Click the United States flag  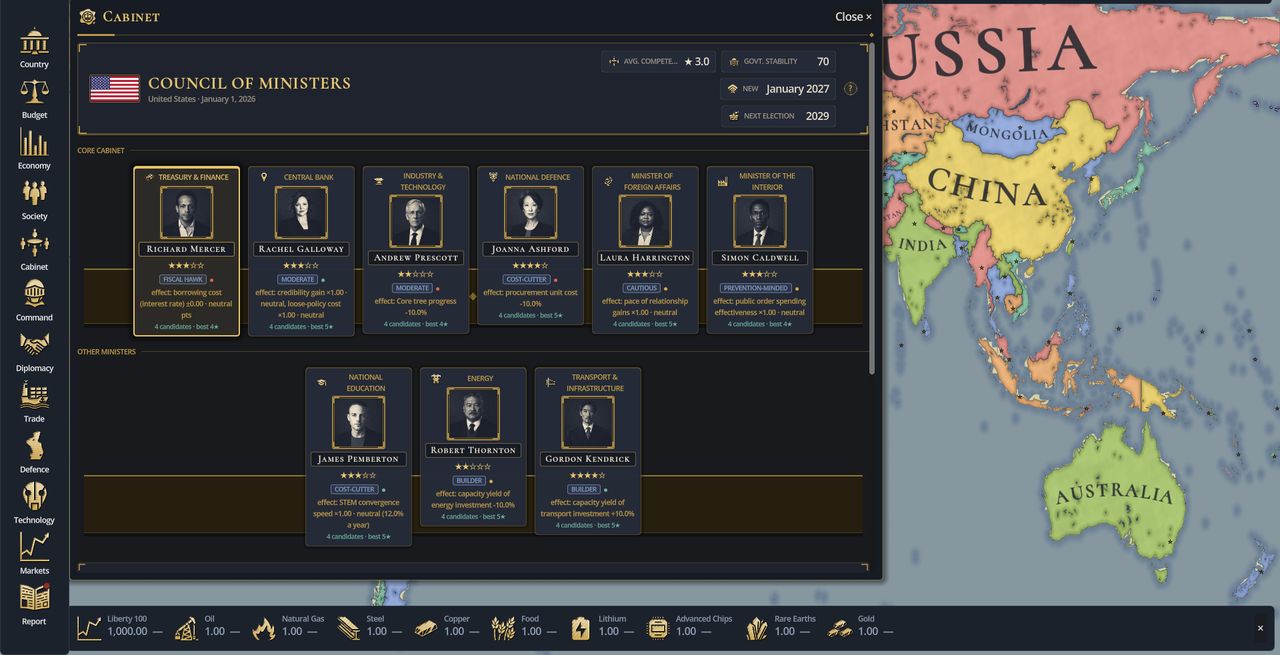point(114,88)
